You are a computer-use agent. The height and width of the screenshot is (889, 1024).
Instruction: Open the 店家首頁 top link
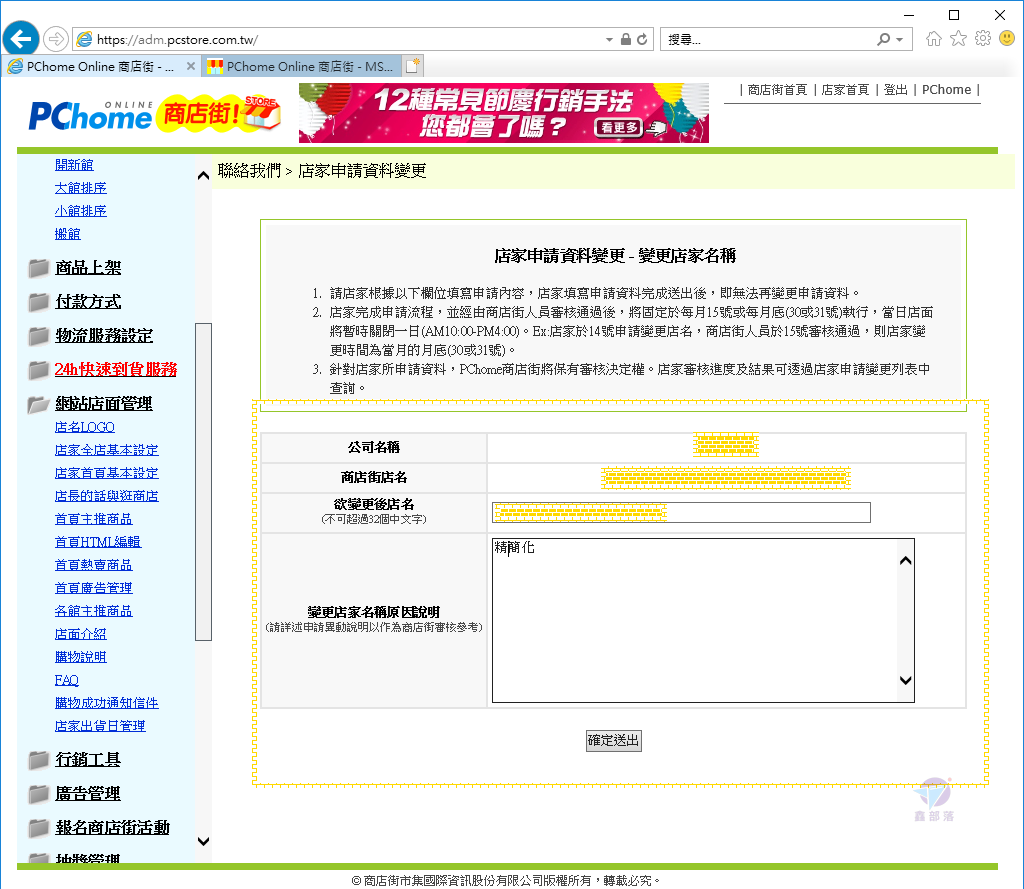845,89
